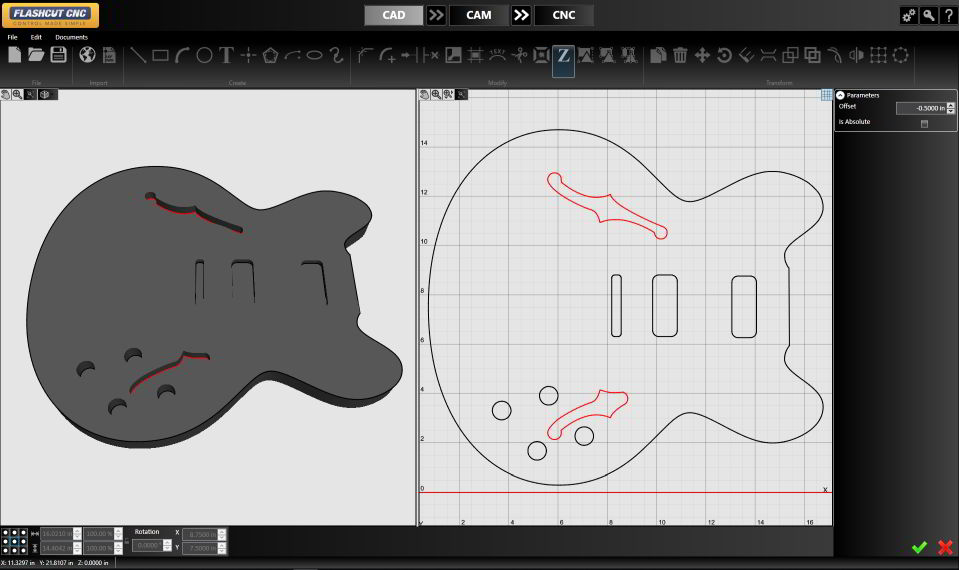Click the scissors trim tool
Image resolution: width=959 pixels, height=570 pixels.
pos(519,56)
